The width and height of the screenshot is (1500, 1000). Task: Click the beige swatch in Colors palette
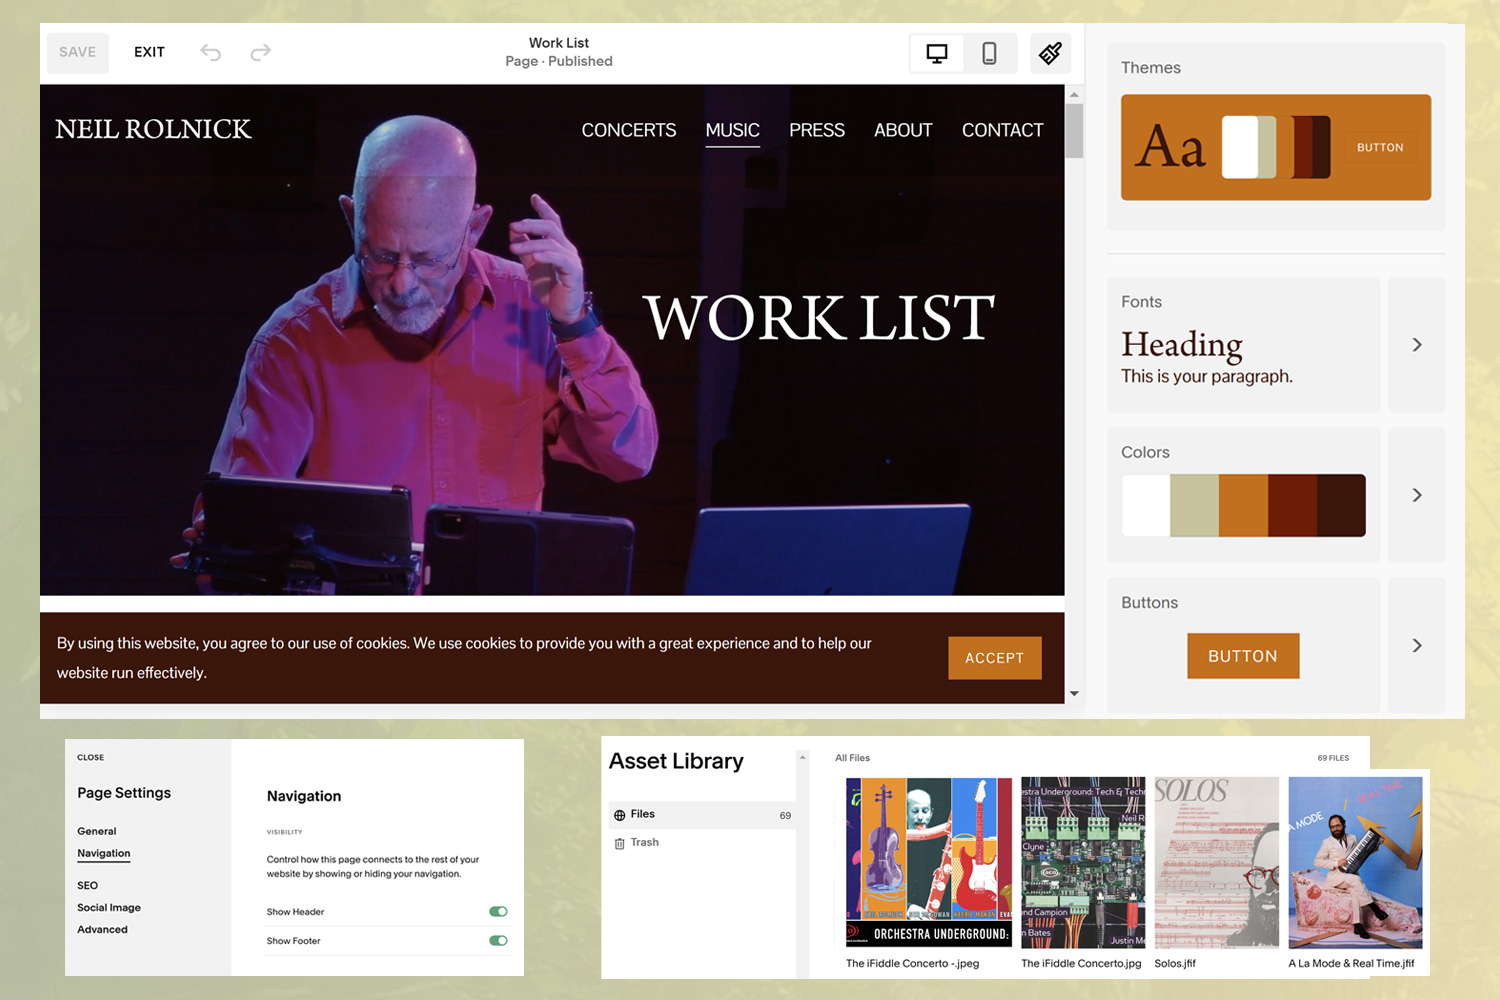1194,505
